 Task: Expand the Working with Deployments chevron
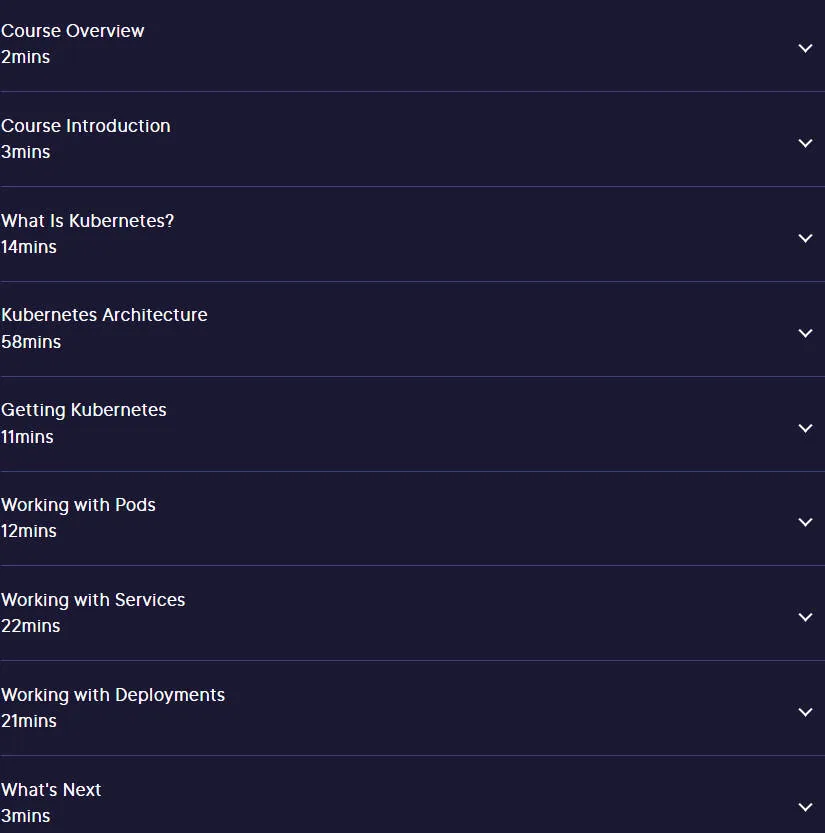click(805, 712)
